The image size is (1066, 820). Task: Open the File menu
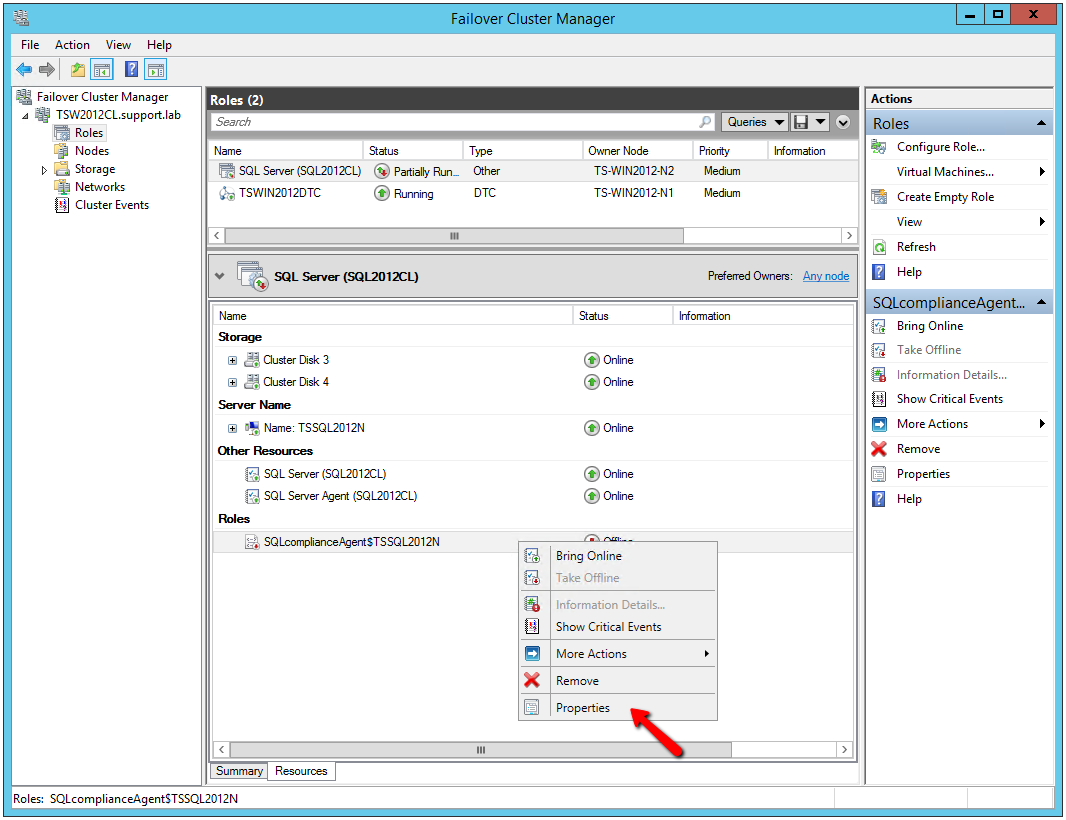click(30, 45)
